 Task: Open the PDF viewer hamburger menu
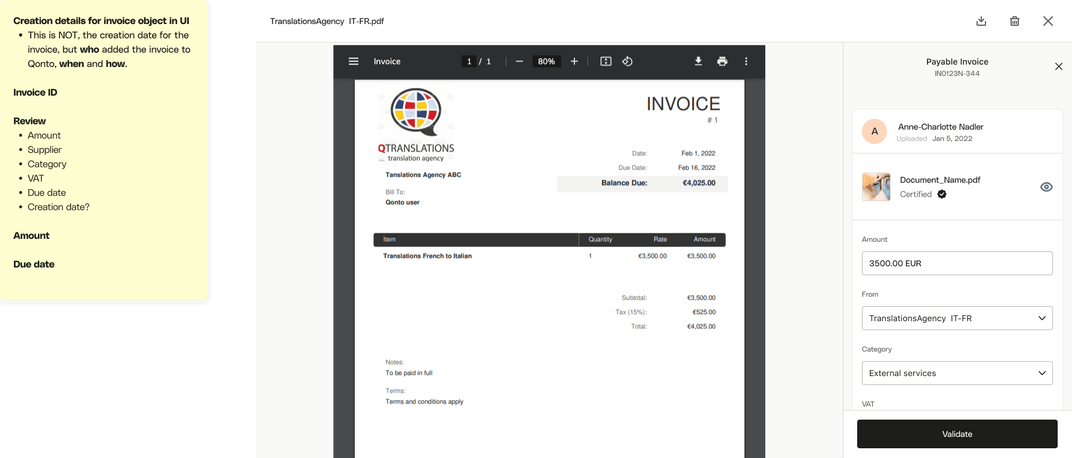click(x=353, y=61)
